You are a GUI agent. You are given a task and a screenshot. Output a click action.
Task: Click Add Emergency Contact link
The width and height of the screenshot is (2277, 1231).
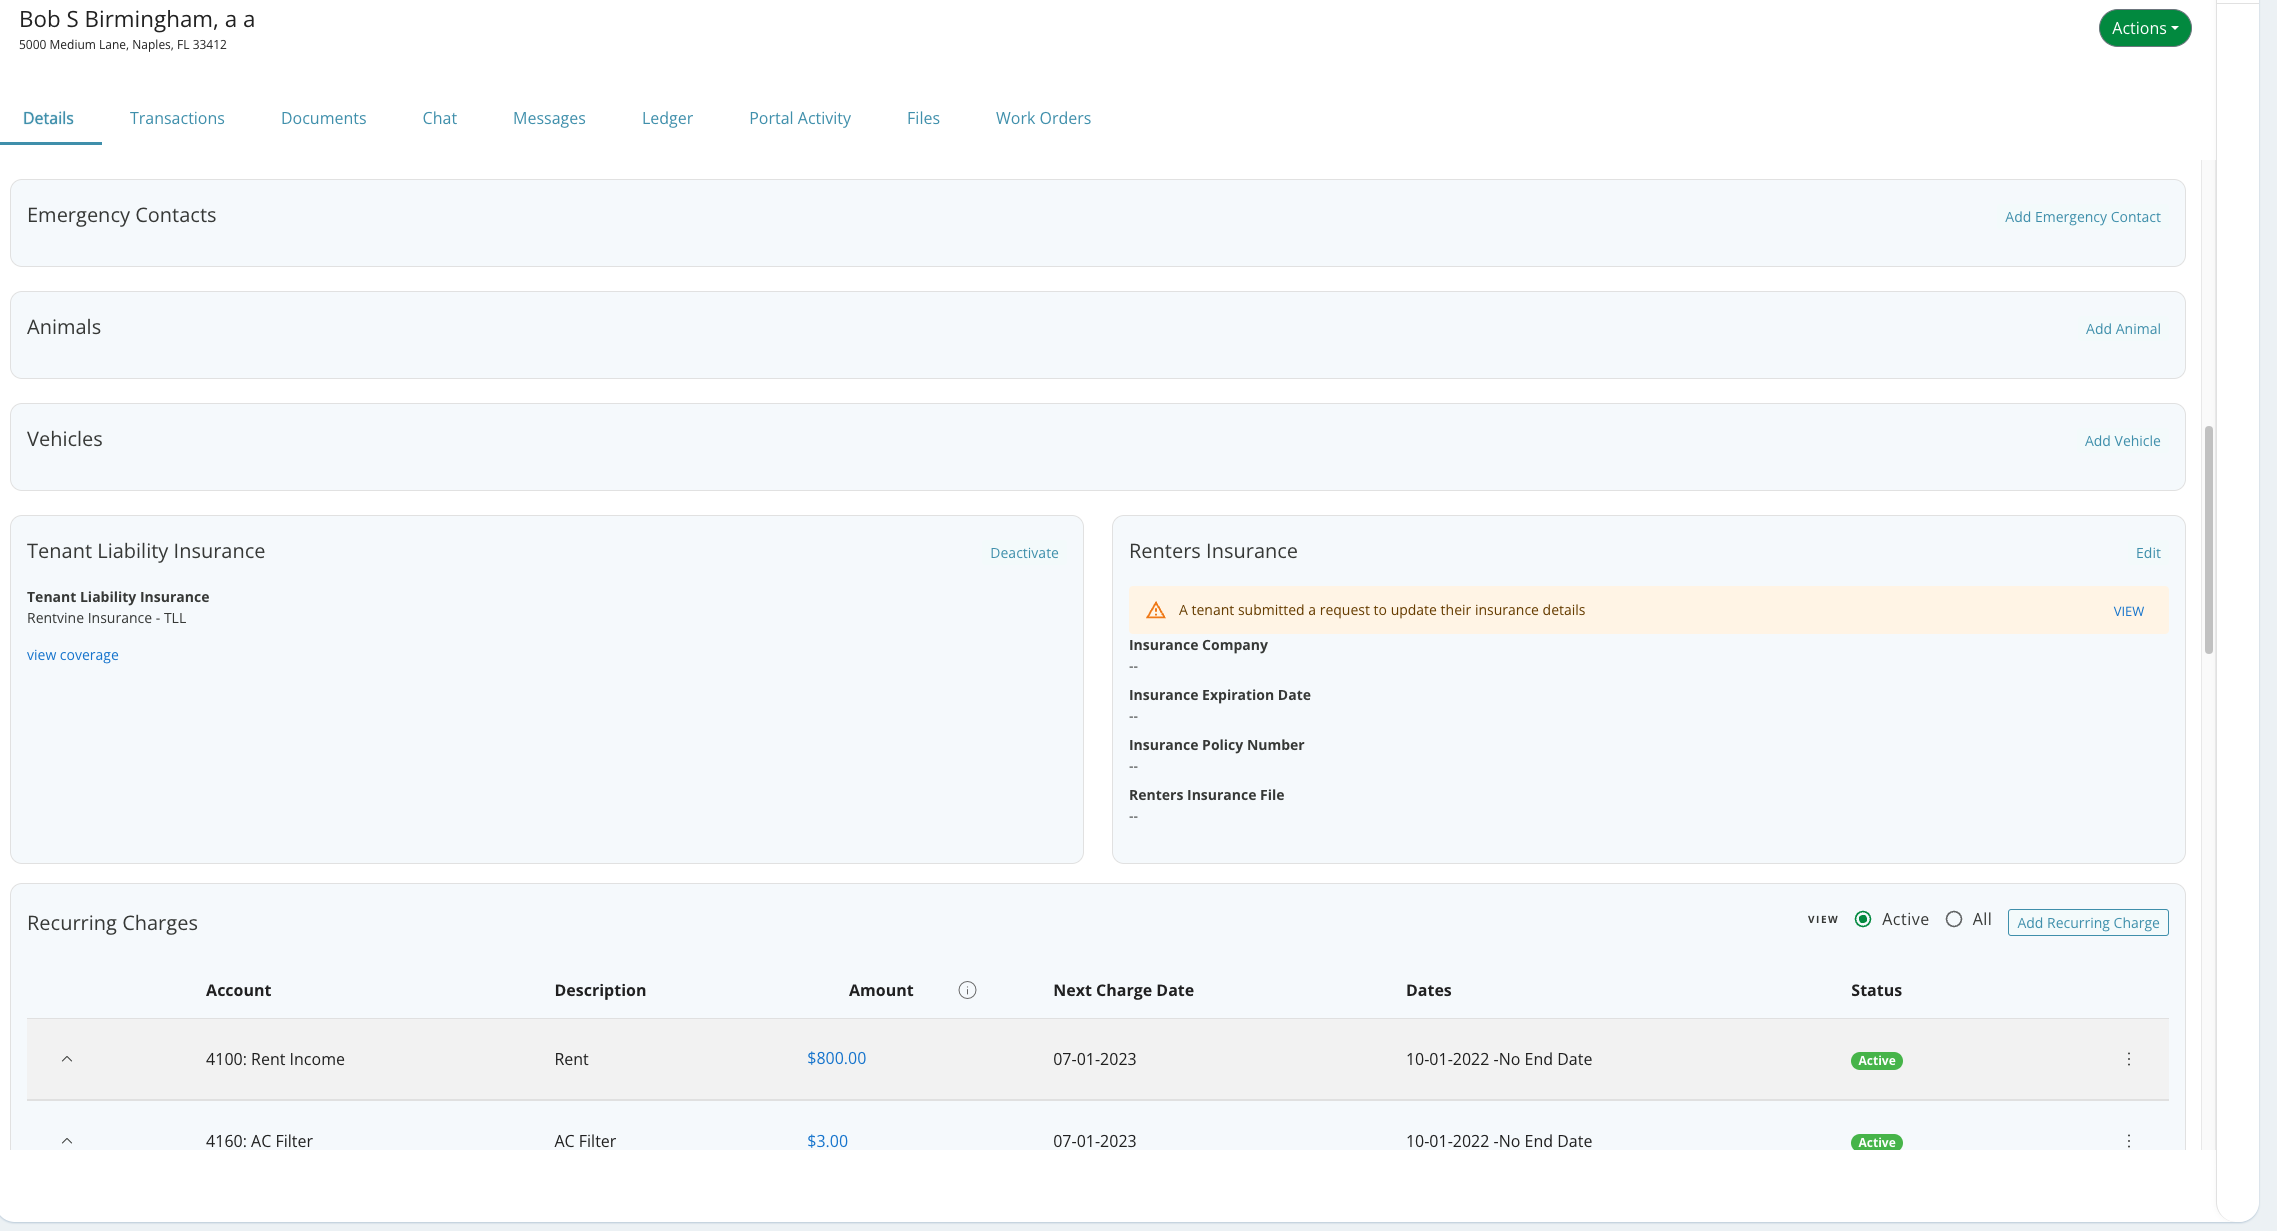tap(2082, 217)
